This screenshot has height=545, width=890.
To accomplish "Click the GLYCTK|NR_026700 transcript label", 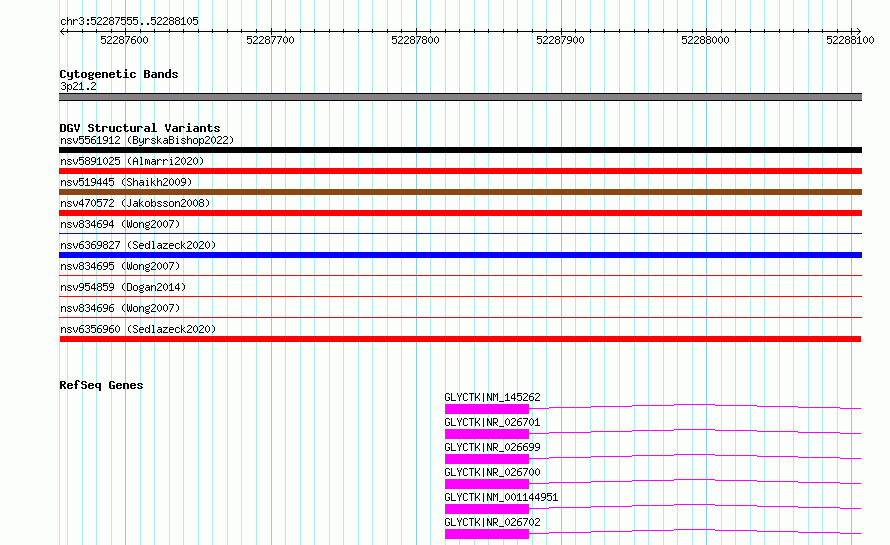I will (x=492, y=472).
